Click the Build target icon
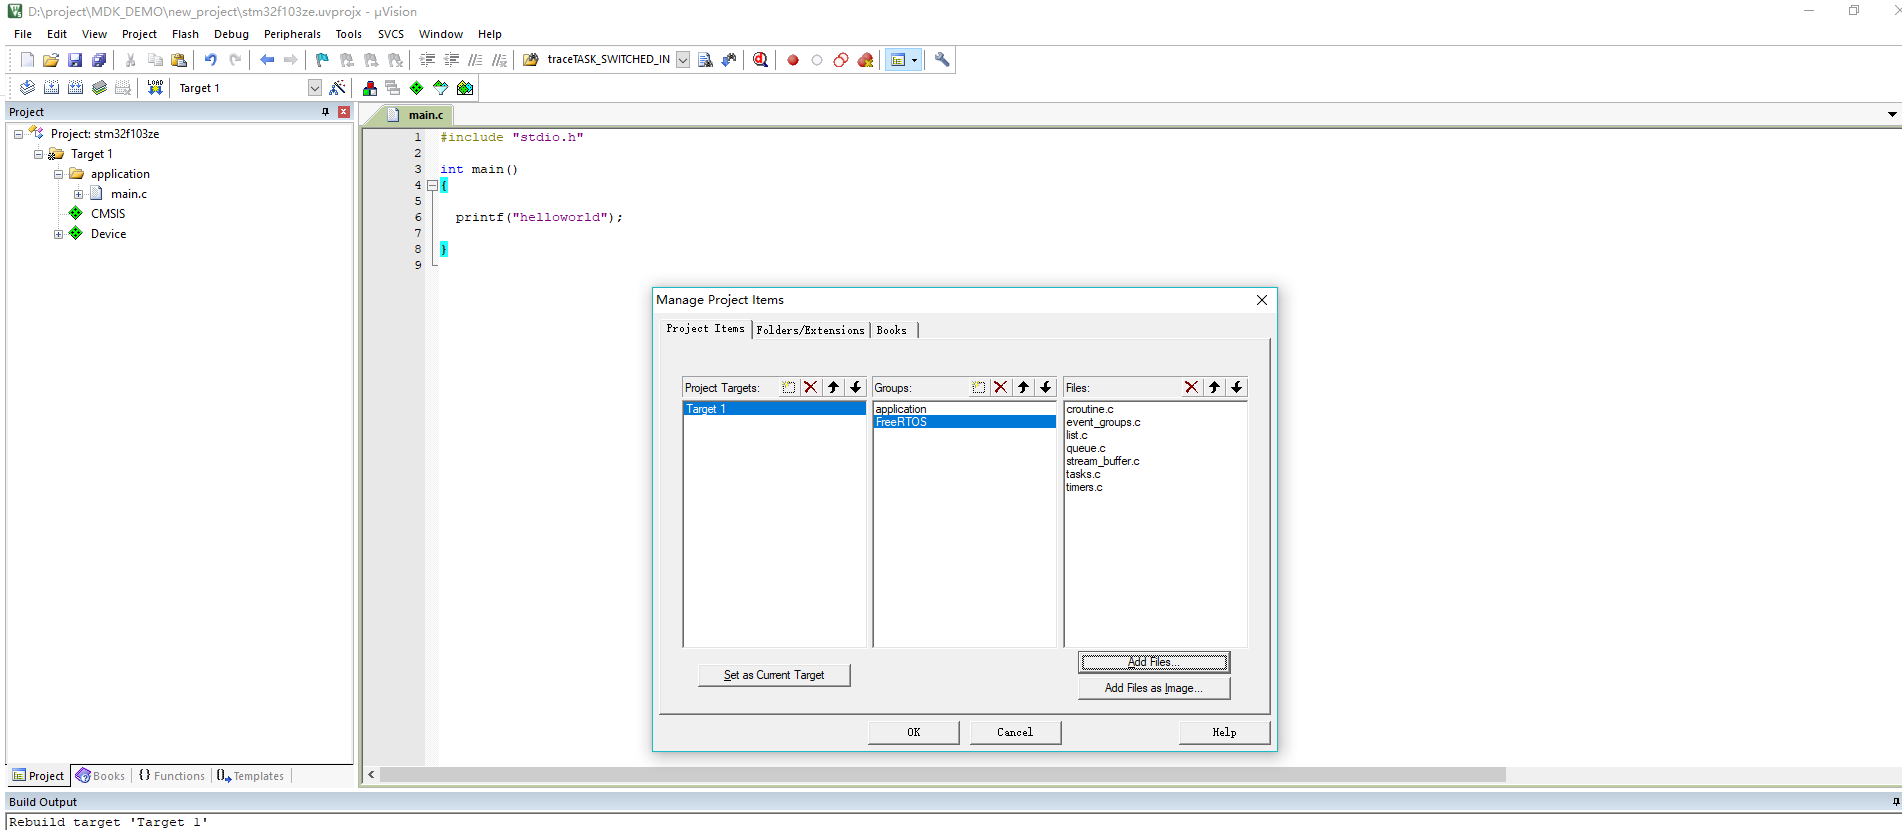 [51, 88]
